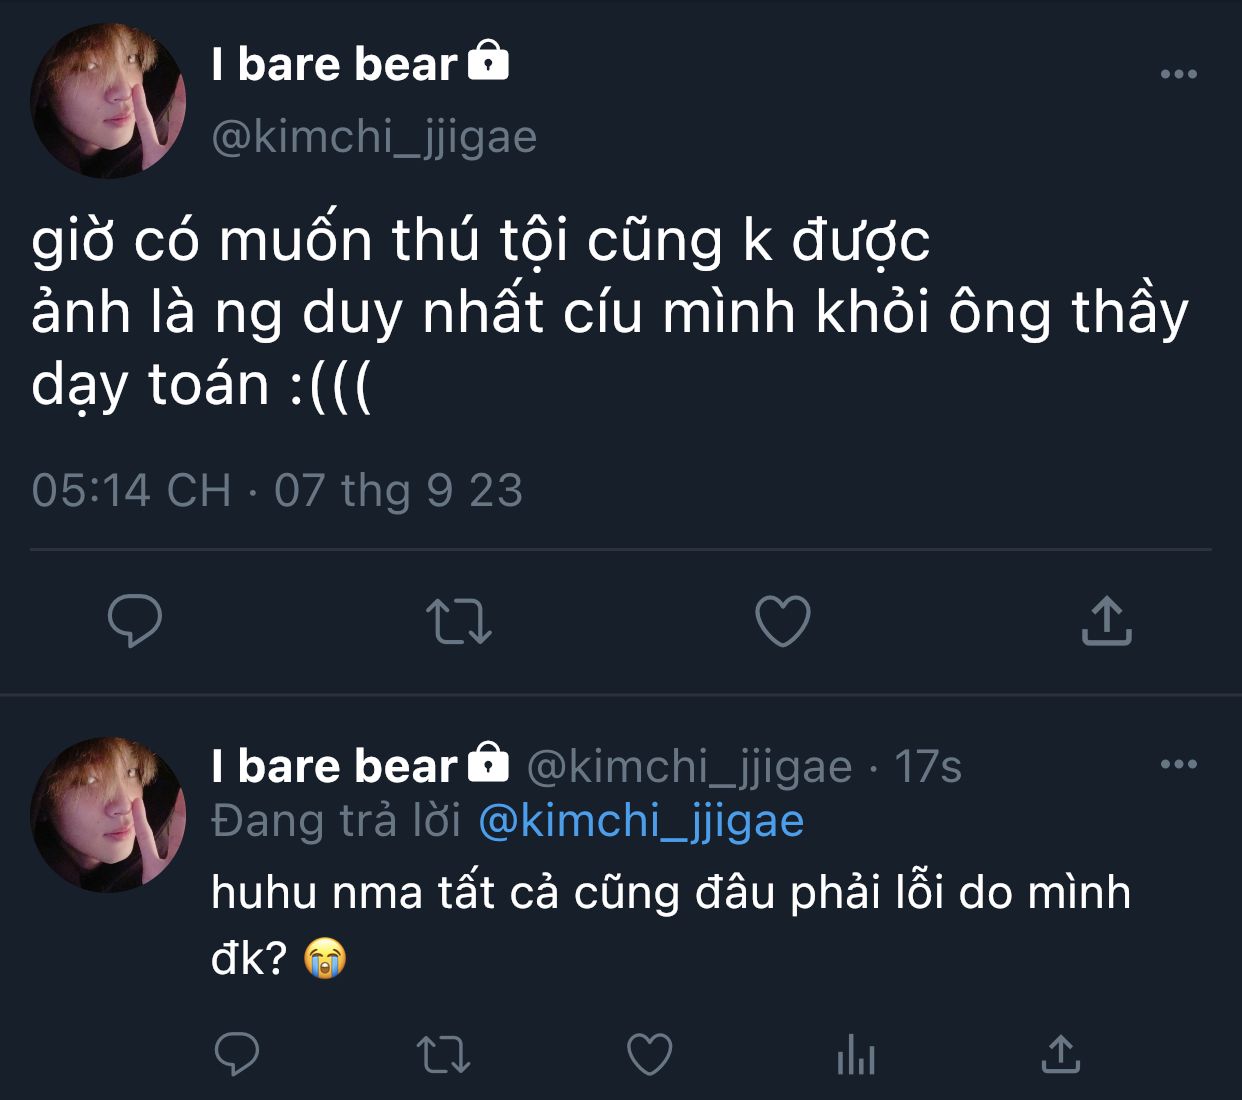1242x1100 pixels.
Task: Reply to the main tweet
Action: click(x=135, y=620)
